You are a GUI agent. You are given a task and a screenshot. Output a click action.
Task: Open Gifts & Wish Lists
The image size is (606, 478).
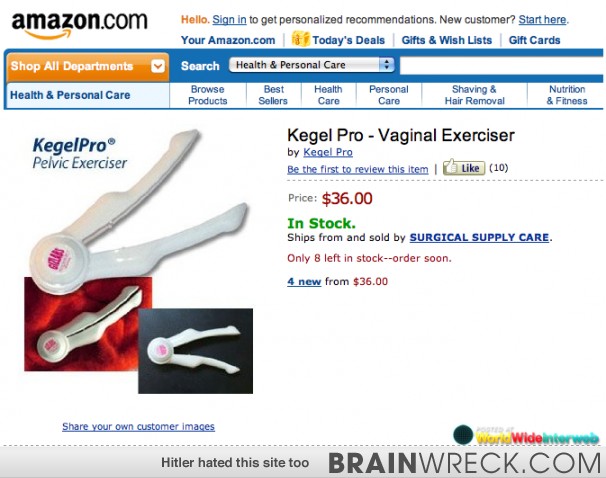(446, 40)
